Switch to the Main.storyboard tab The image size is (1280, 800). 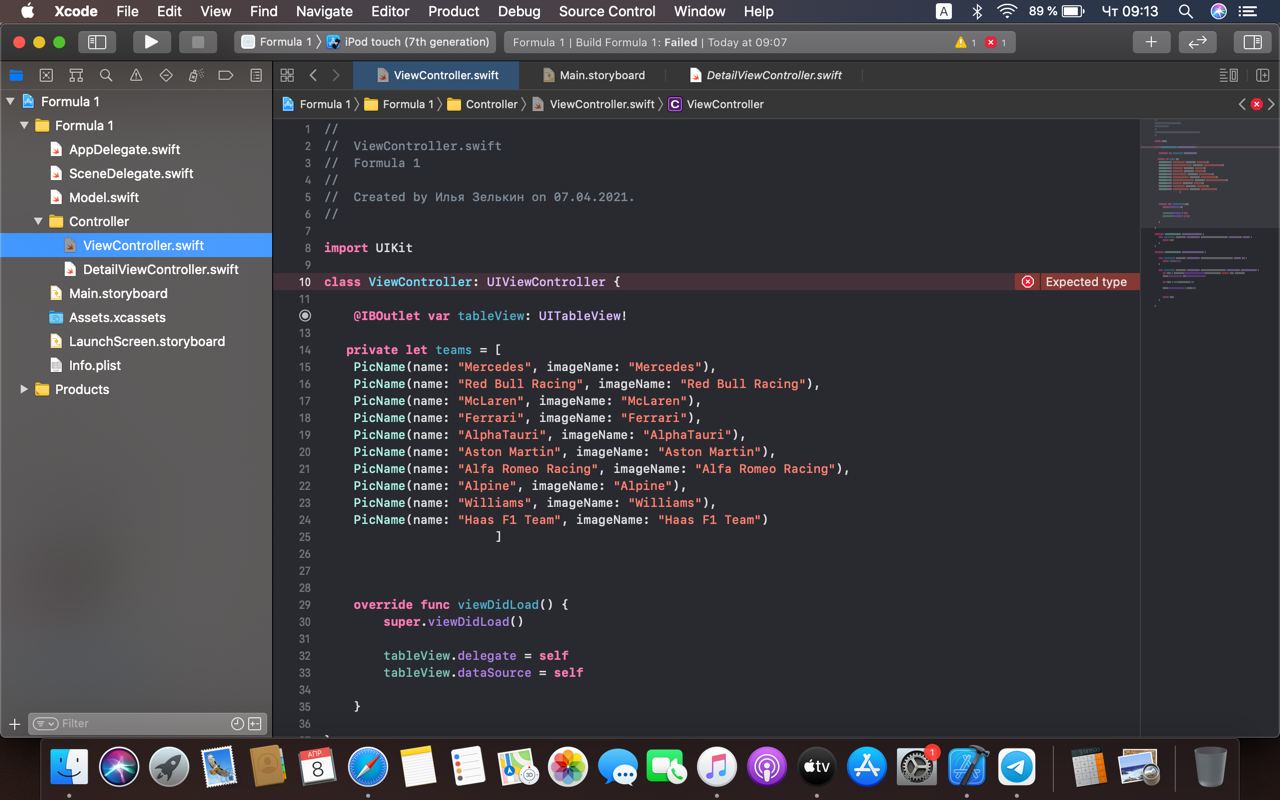click(594, 75)
